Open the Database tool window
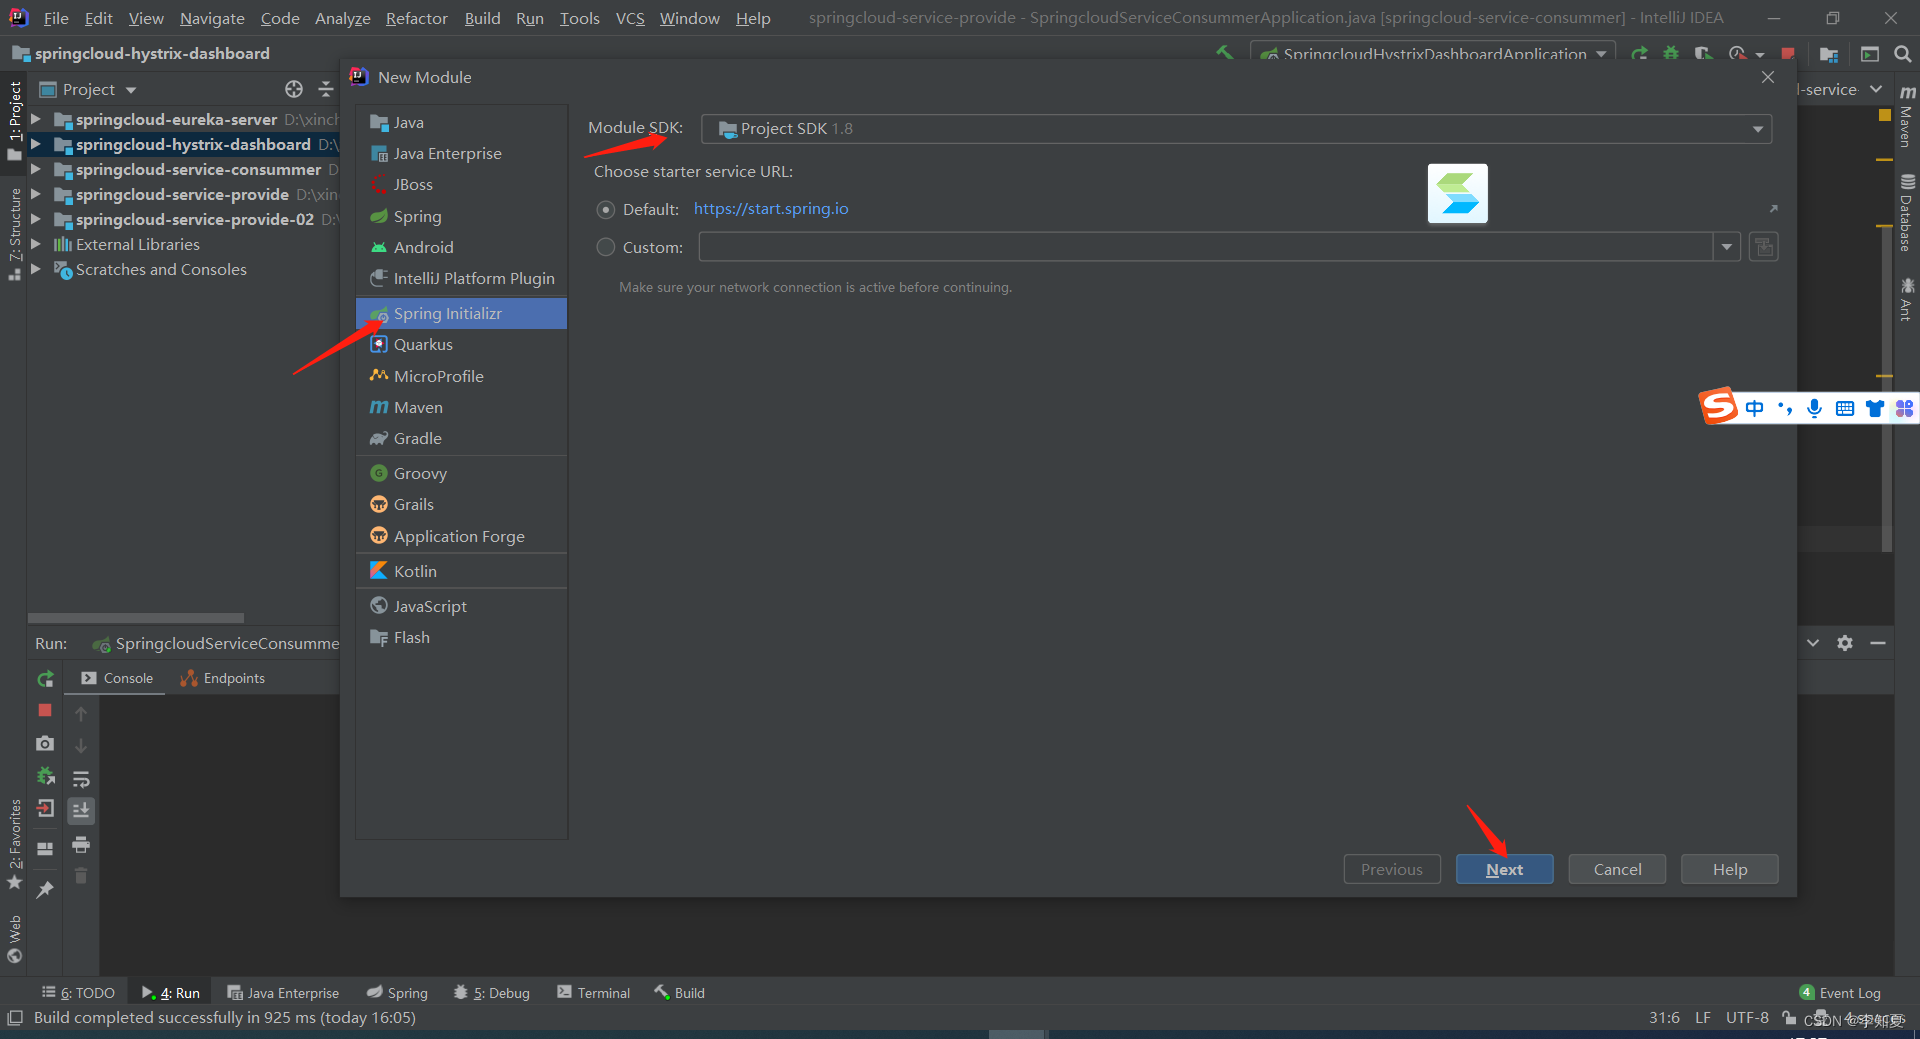The image size is (1920, 1039). 1907,214
